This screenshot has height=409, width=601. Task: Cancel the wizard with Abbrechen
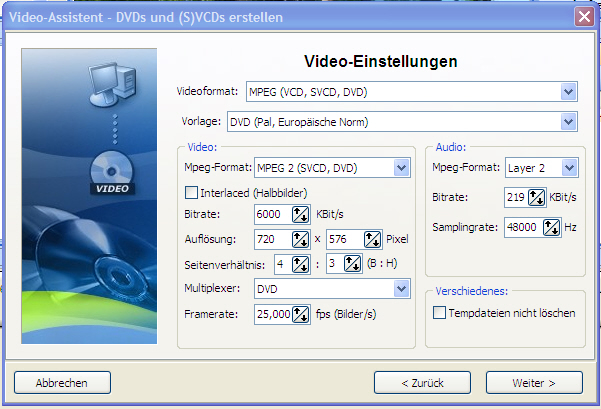[61, 382]
